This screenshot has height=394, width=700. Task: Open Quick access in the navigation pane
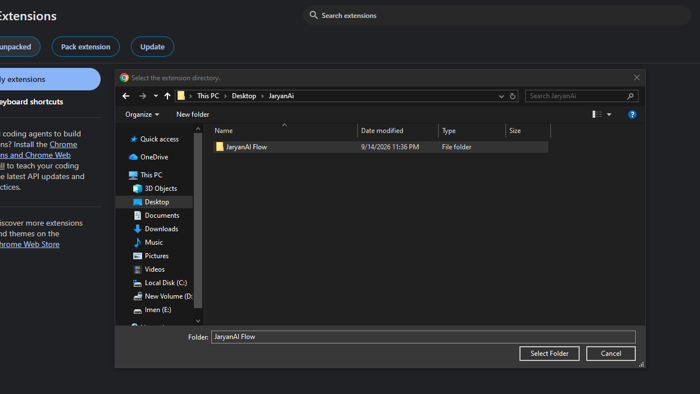coord(154,139)
